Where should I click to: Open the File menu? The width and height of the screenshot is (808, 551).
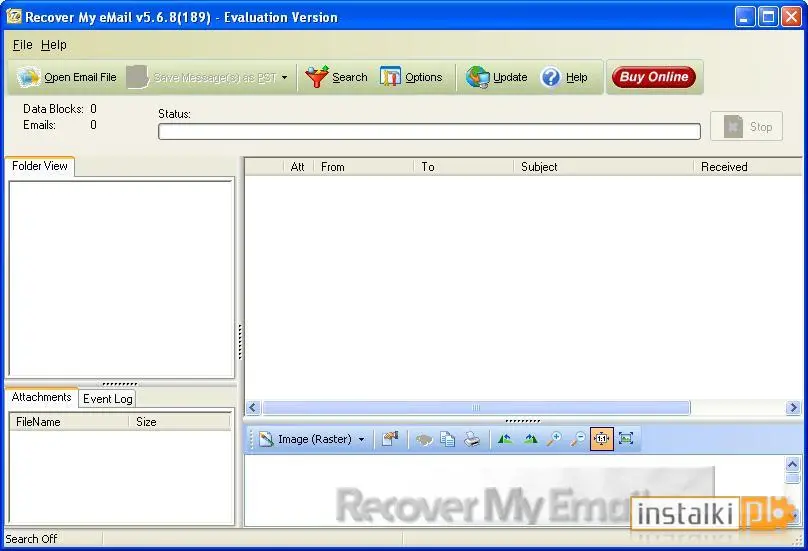[22, 45]
